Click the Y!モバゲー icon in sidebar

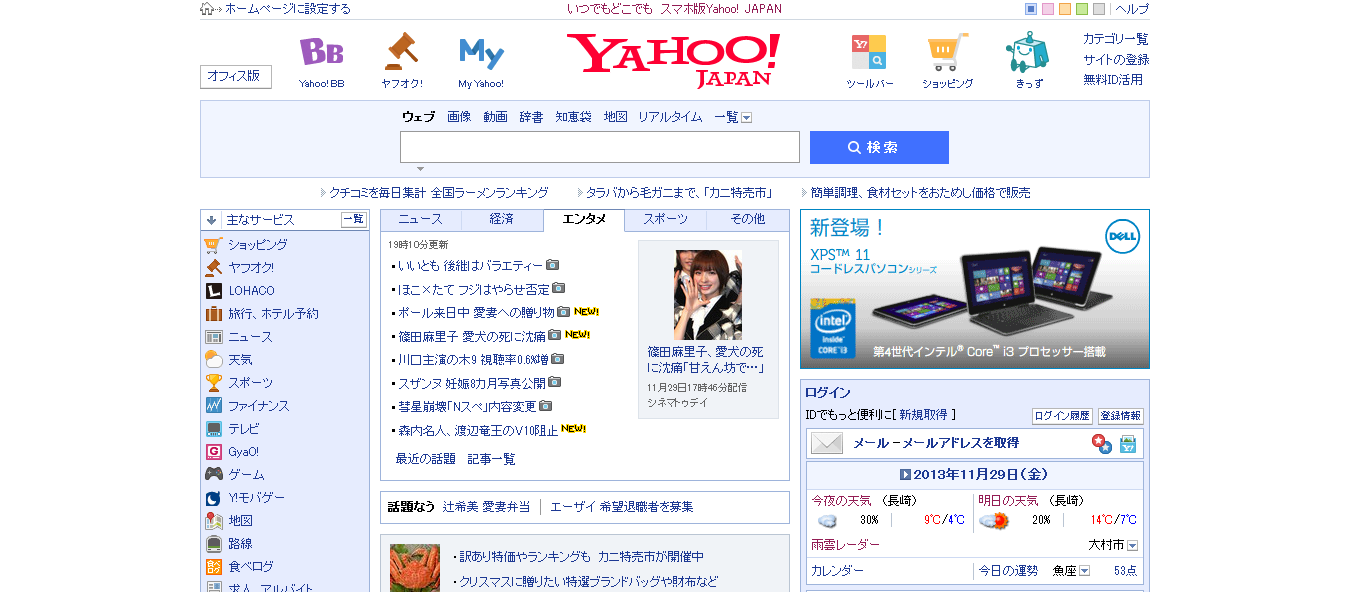point(213,497)
